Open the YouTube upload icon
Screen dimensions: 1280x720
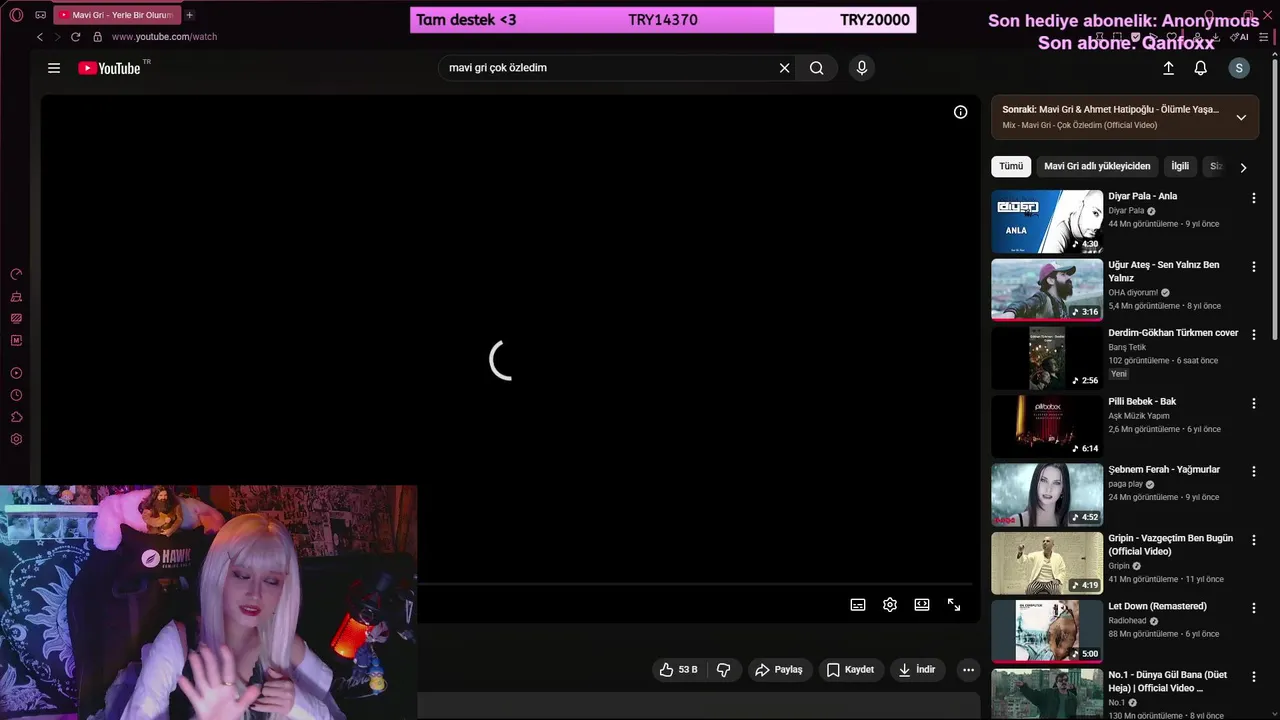click(x=1168, y=68)
